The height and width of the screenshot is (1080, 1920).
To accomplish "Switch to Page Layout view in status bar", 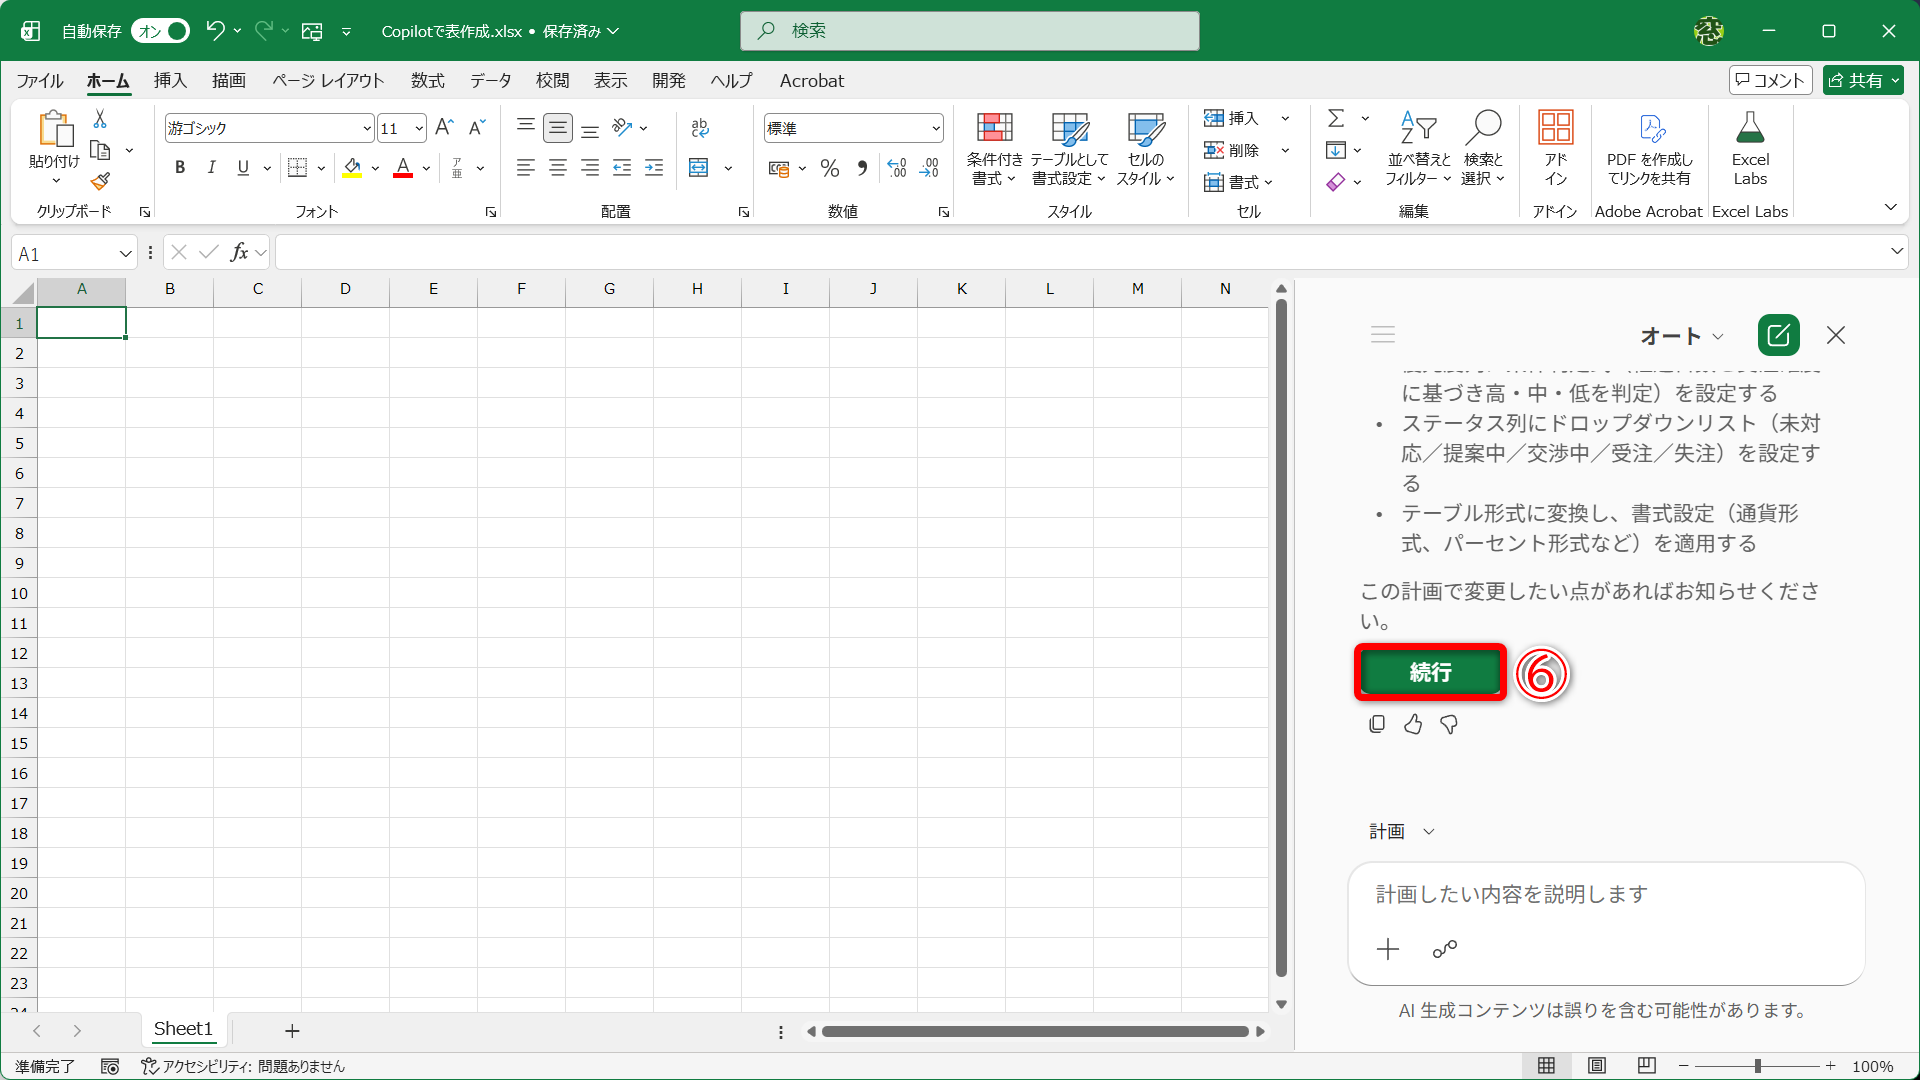I will (1597, 1066).
